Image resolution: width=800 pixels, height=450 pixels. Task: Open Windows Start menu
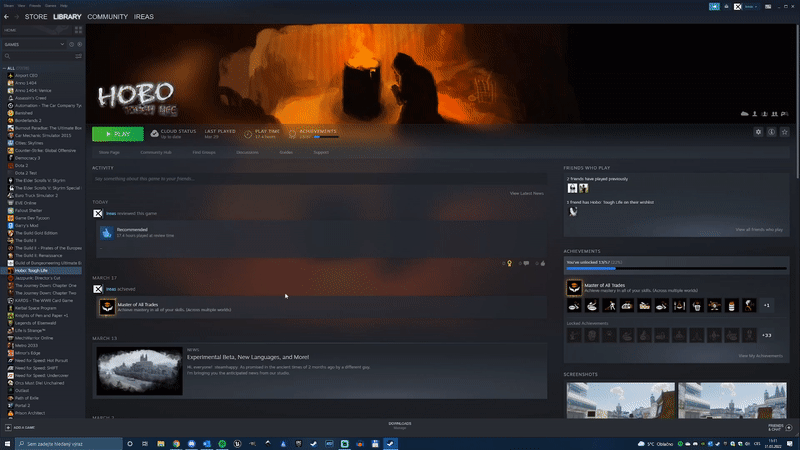point(7,444)
